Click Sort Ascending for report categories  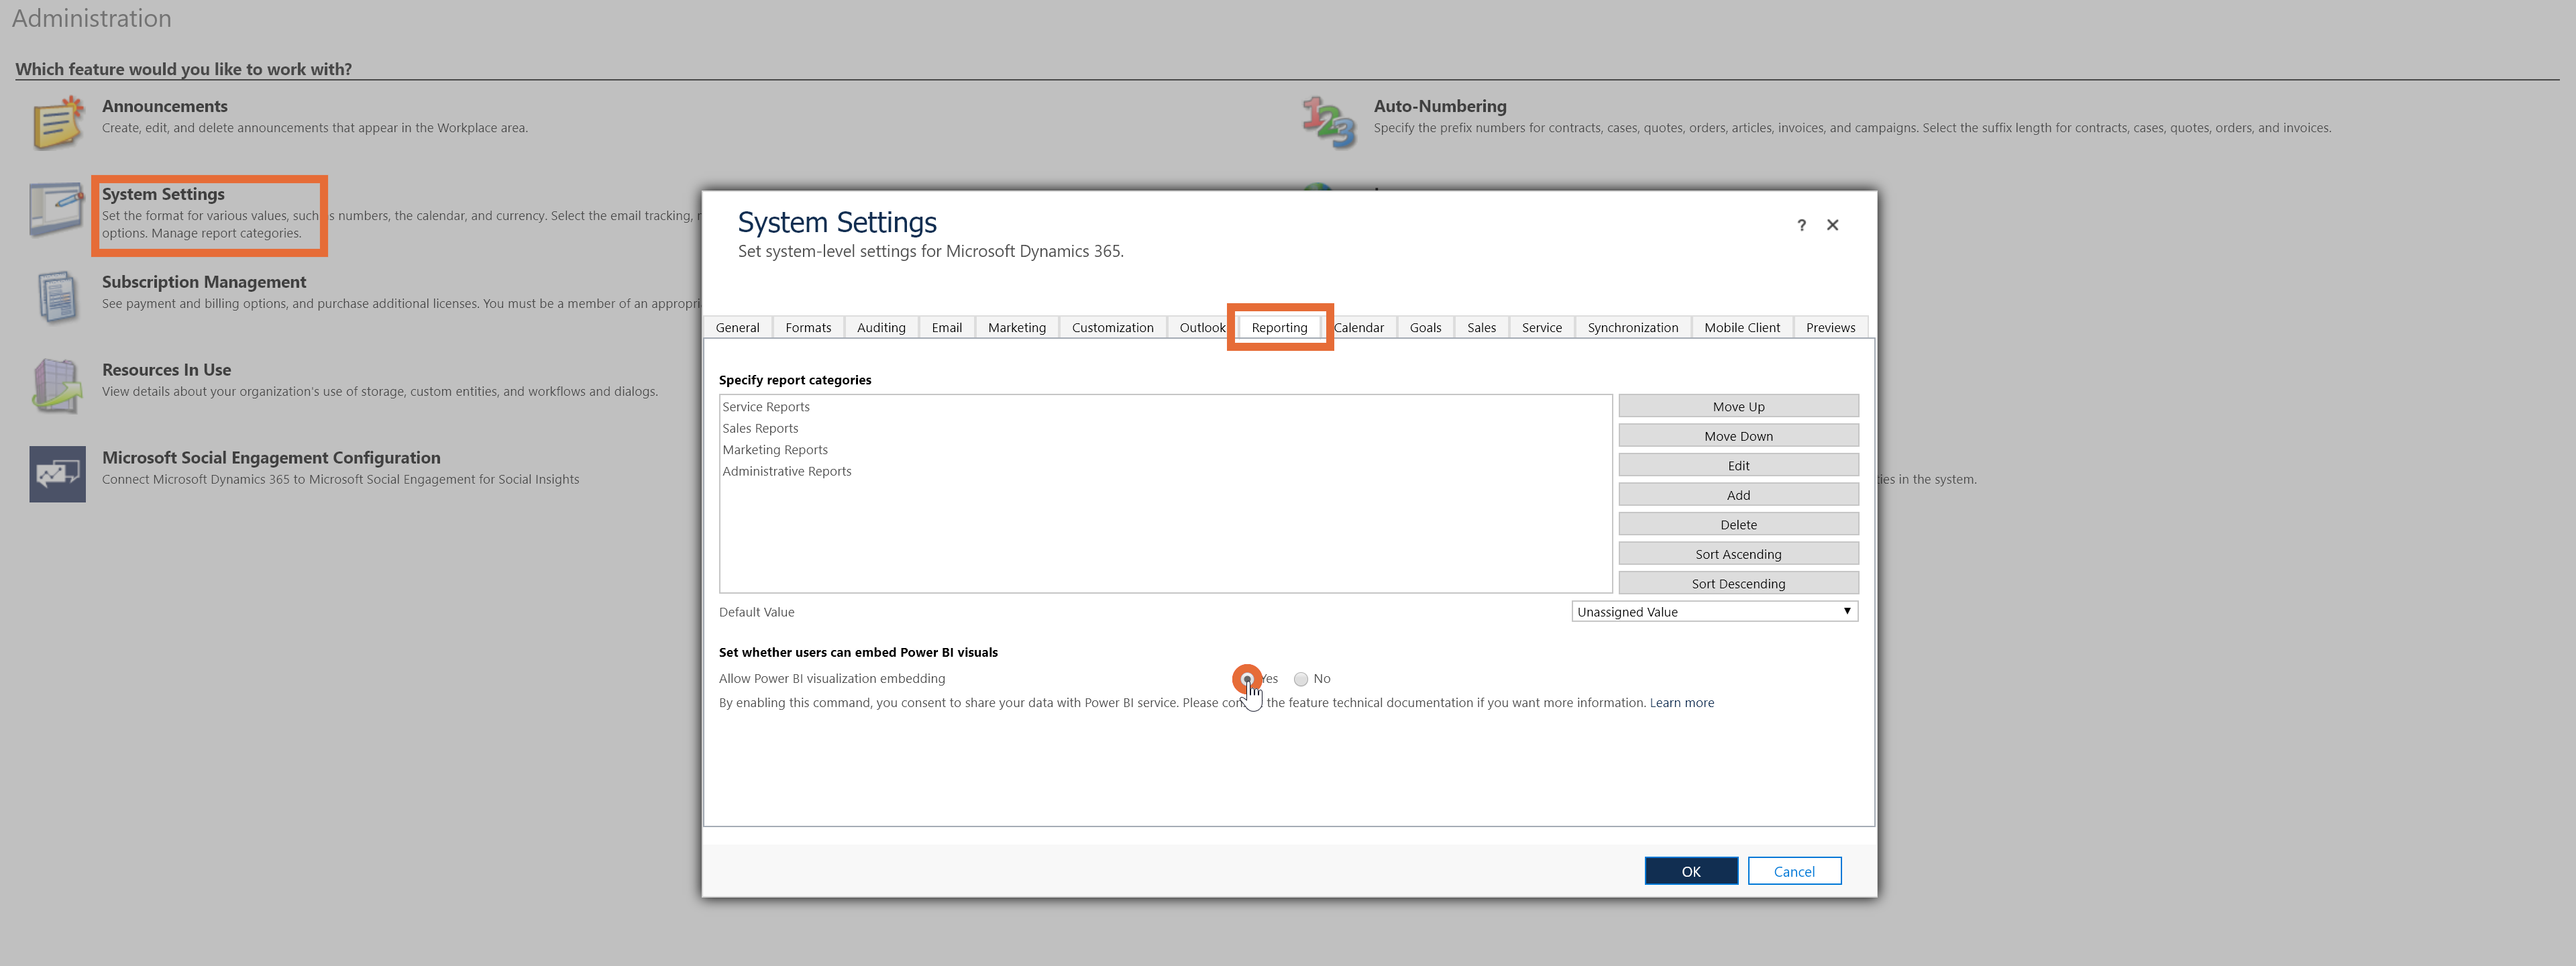click(x=1738, y=553)
